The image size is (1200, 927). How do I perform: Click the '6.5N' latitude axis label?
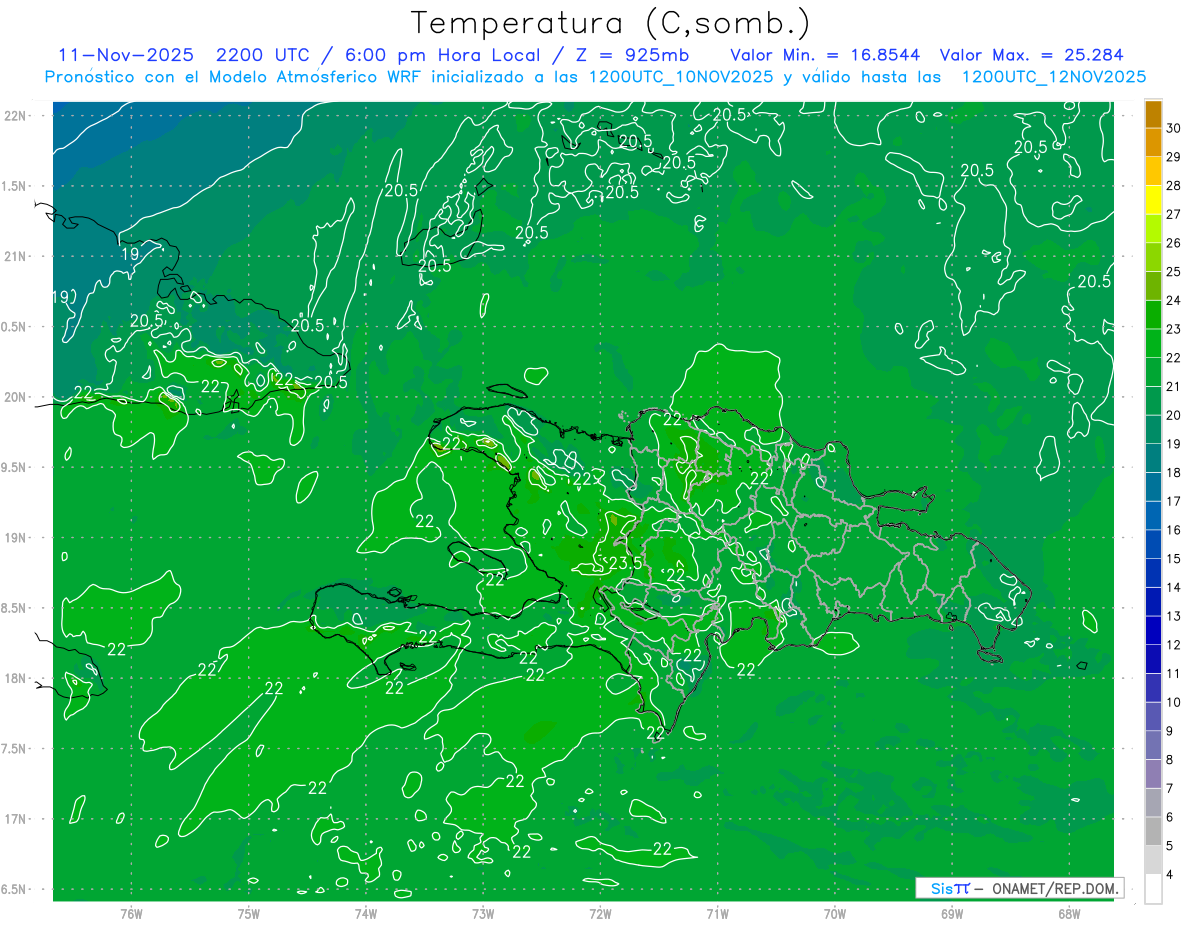click(x=13, y=889)
